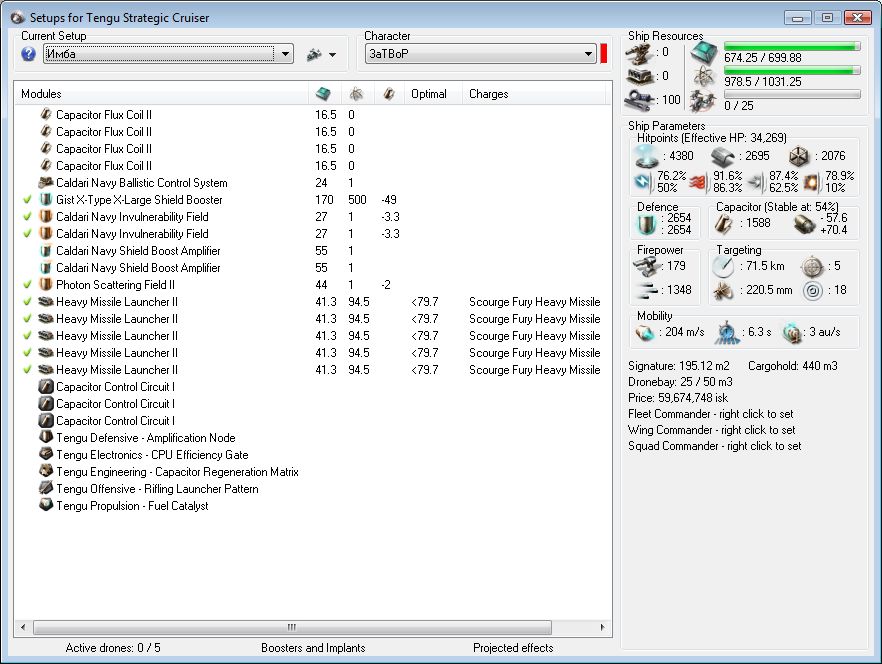882x664 pixels.
Task: Click the Price: 59,674,748 isk text
Action: pyautogui.click(x=678, y=398)
